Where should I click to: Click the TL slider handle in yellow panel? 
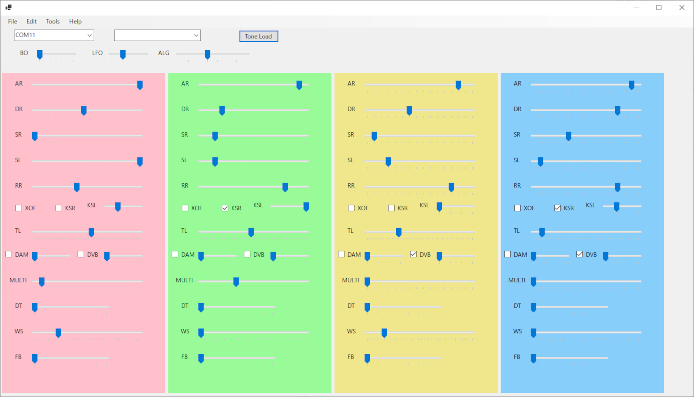click(399, 232)
